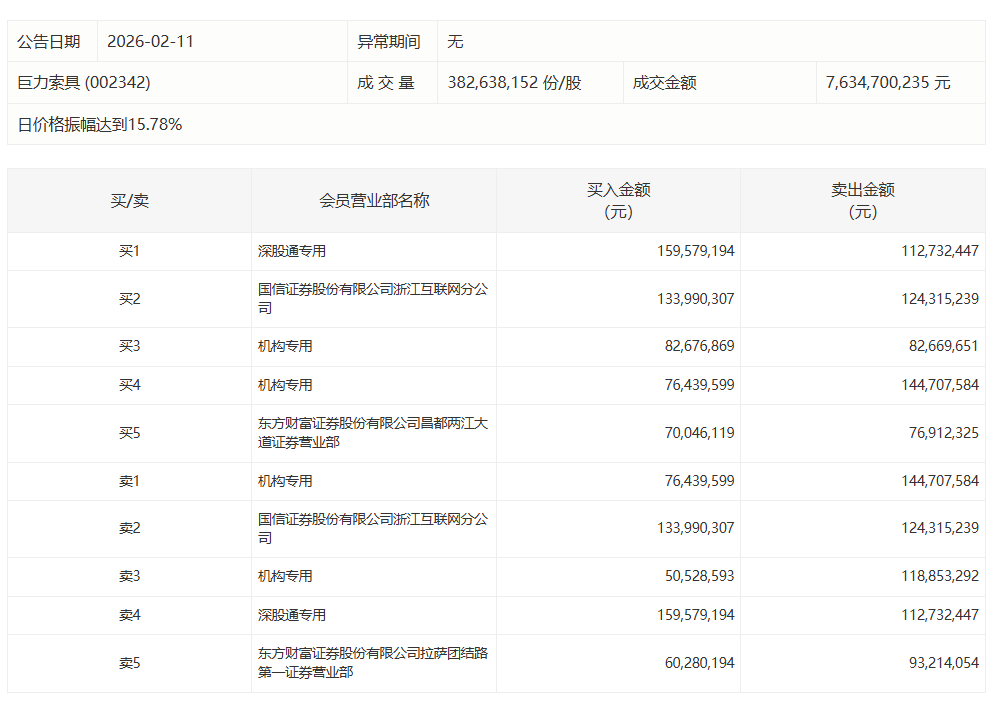Select the 卖1 row label
995x709 pixels.
(x=129, y=482)
